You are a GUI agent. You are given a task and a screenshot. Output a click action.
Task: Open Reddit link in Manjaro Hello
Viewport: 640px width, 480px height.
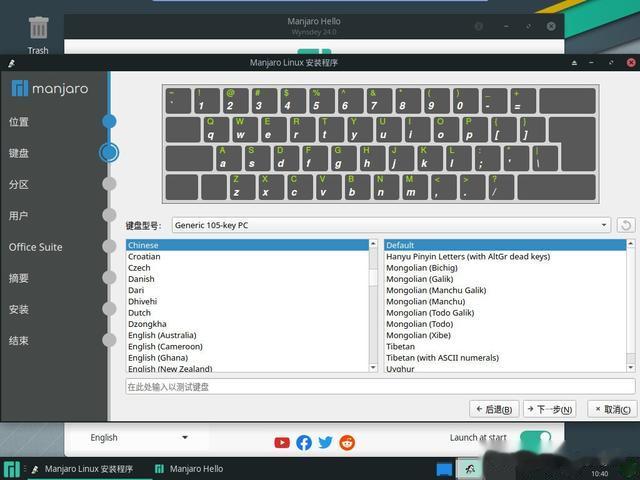point(347,442)
